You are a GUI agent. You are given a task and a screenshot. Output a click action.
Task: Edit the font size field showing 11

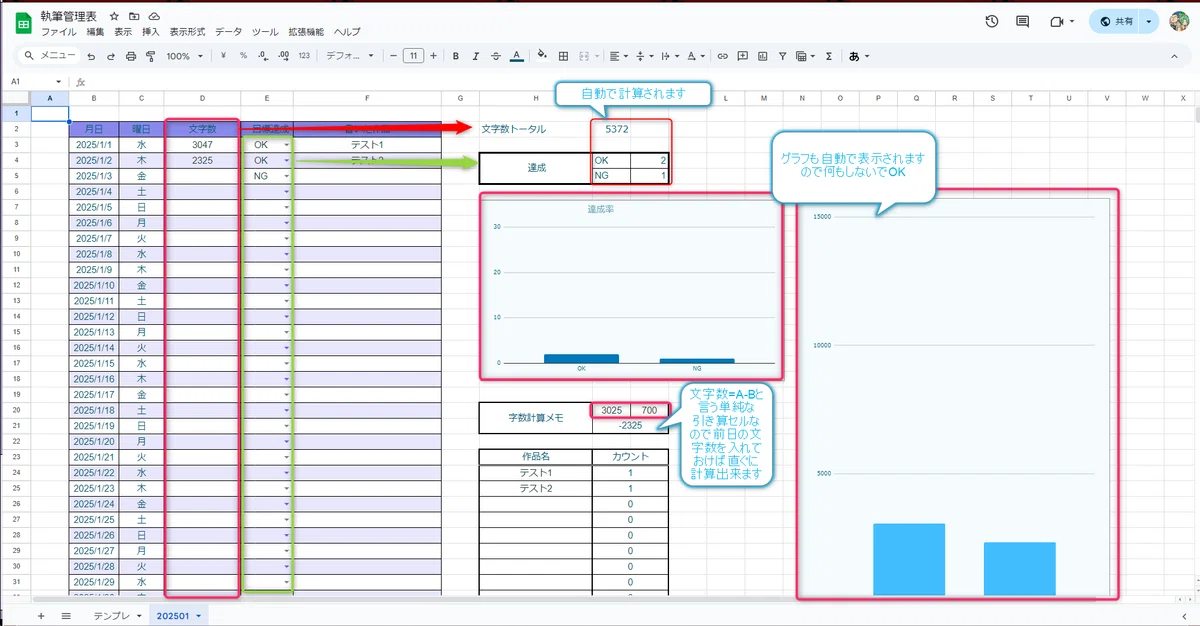pyautogui.click(x=414, y=56)
